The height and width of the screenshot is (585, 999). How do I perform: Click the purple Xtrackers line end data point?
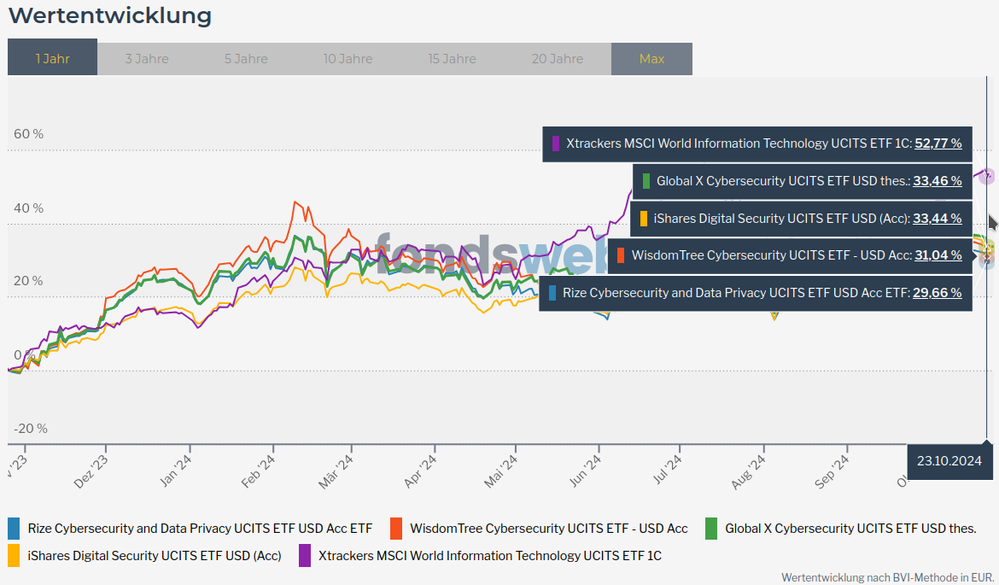987,177
